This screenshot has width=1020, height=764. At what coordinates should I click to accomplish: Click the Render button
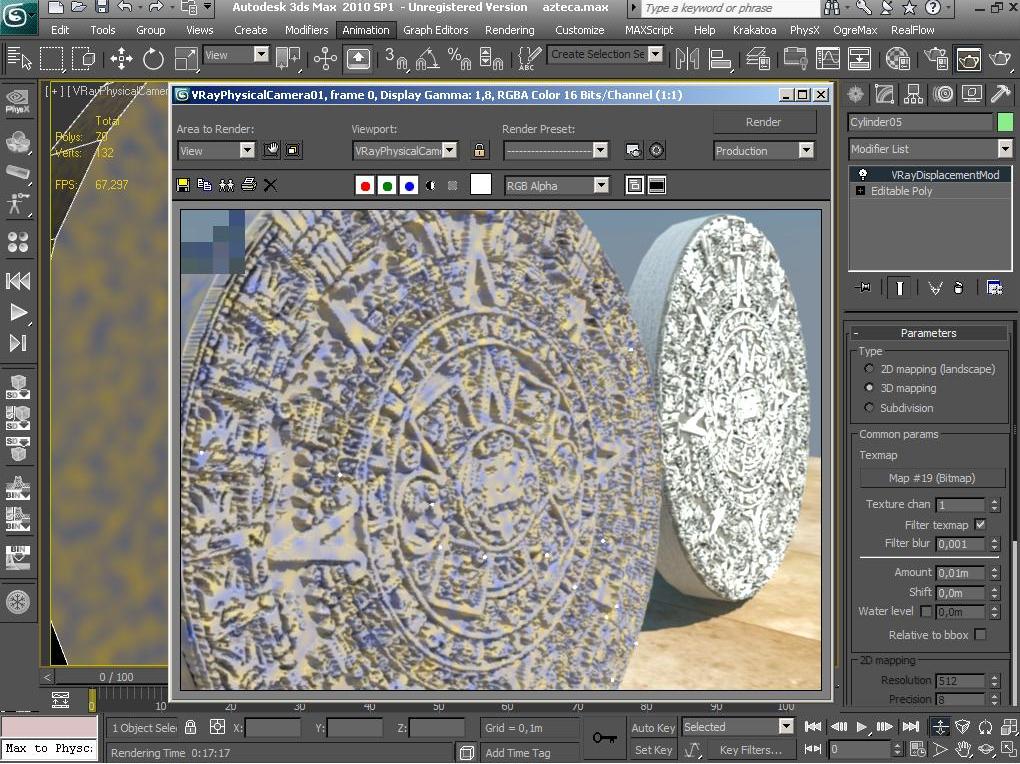click(x=764, y=122)
